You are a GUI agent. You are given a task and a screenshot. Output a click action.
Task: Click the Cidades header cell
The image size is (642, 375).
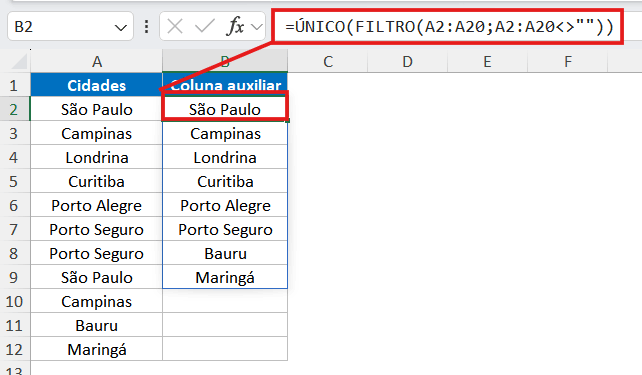[97, 85]
